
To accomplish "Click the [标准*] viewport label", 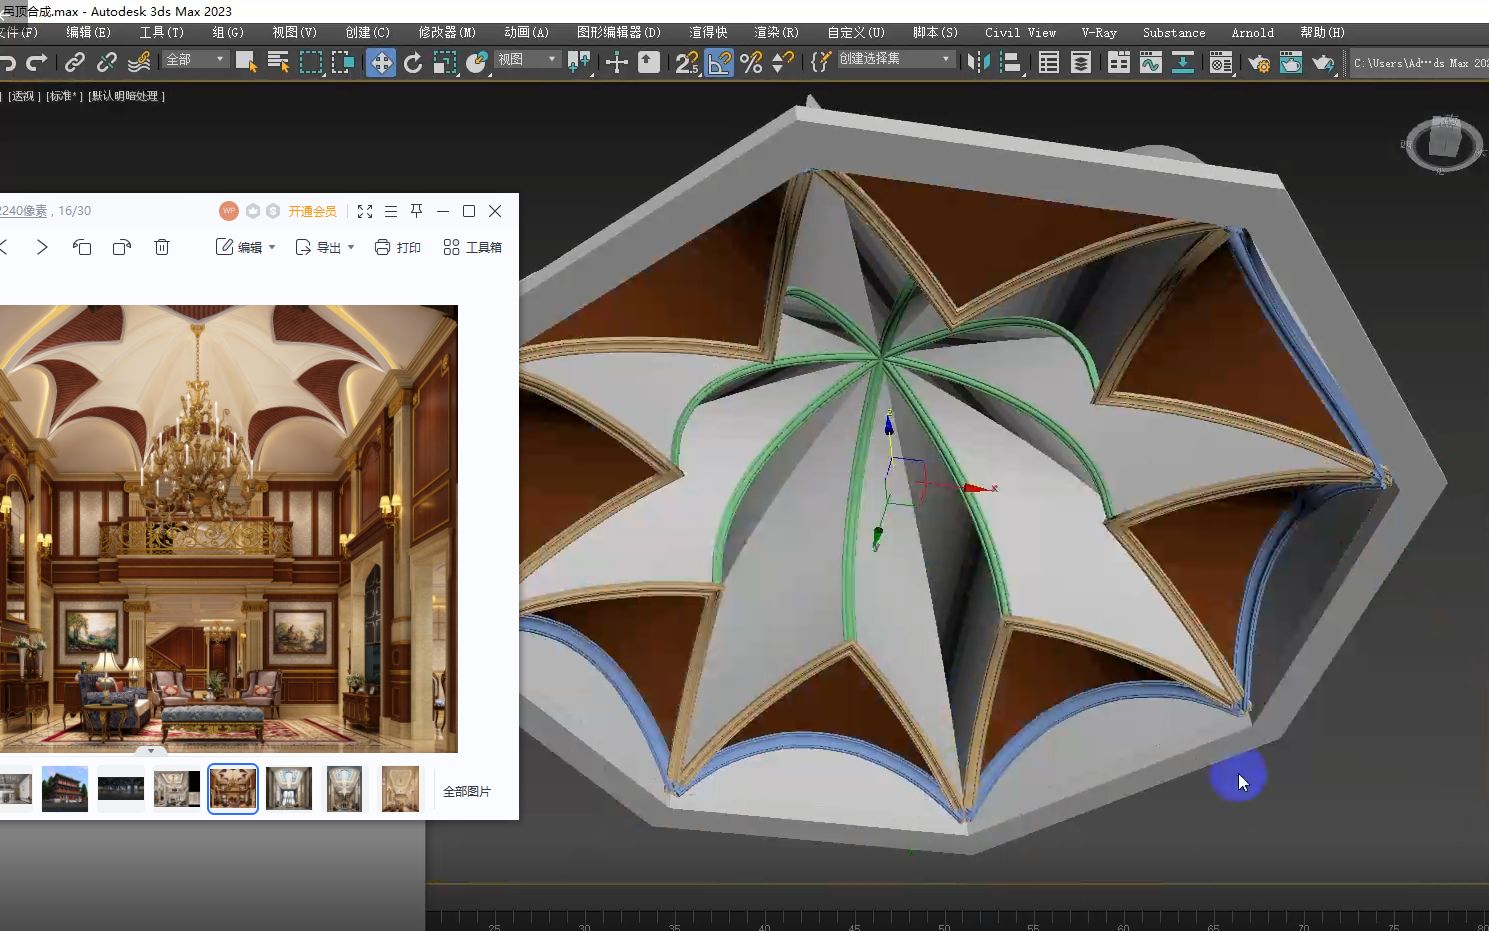I will pyautogui.click(x=65, y=96).
